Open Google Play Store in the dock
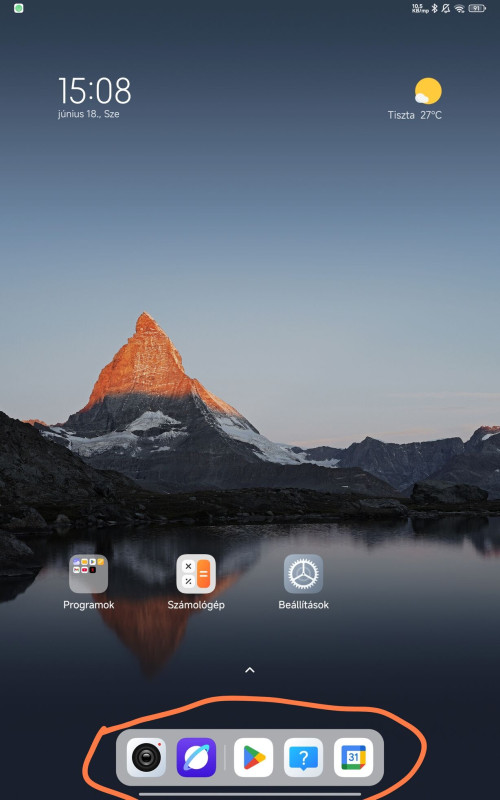This screenshot has width=500, height=800. [254, 757]
